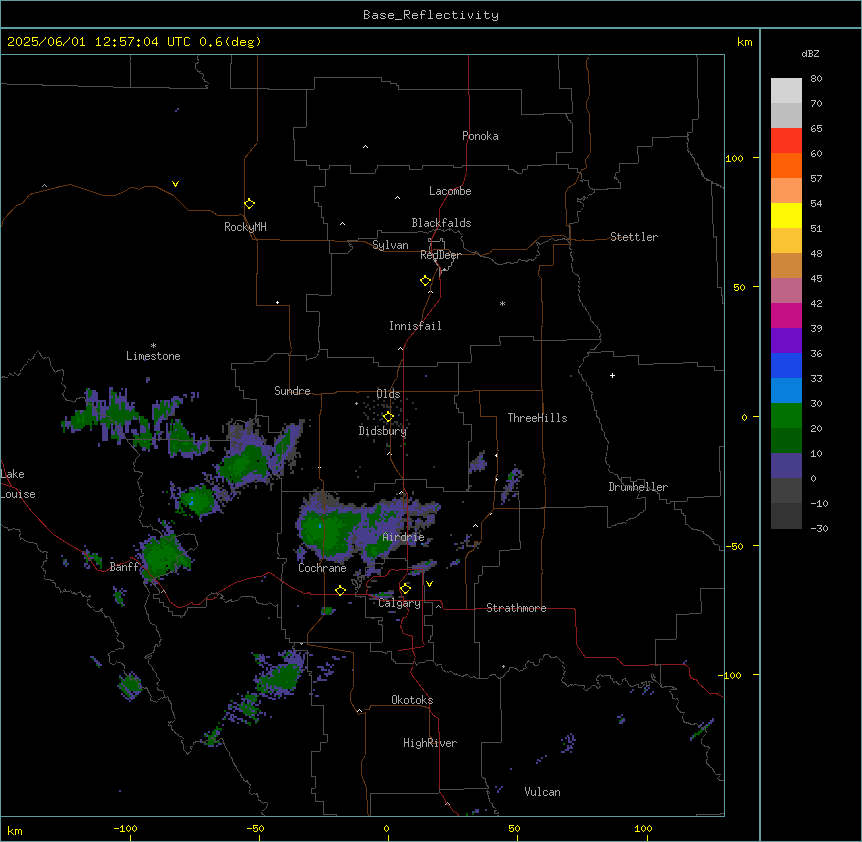Viewport: 862px width, 842px height.
Task: Select the Innisfail label
Action: pos(415,326)
